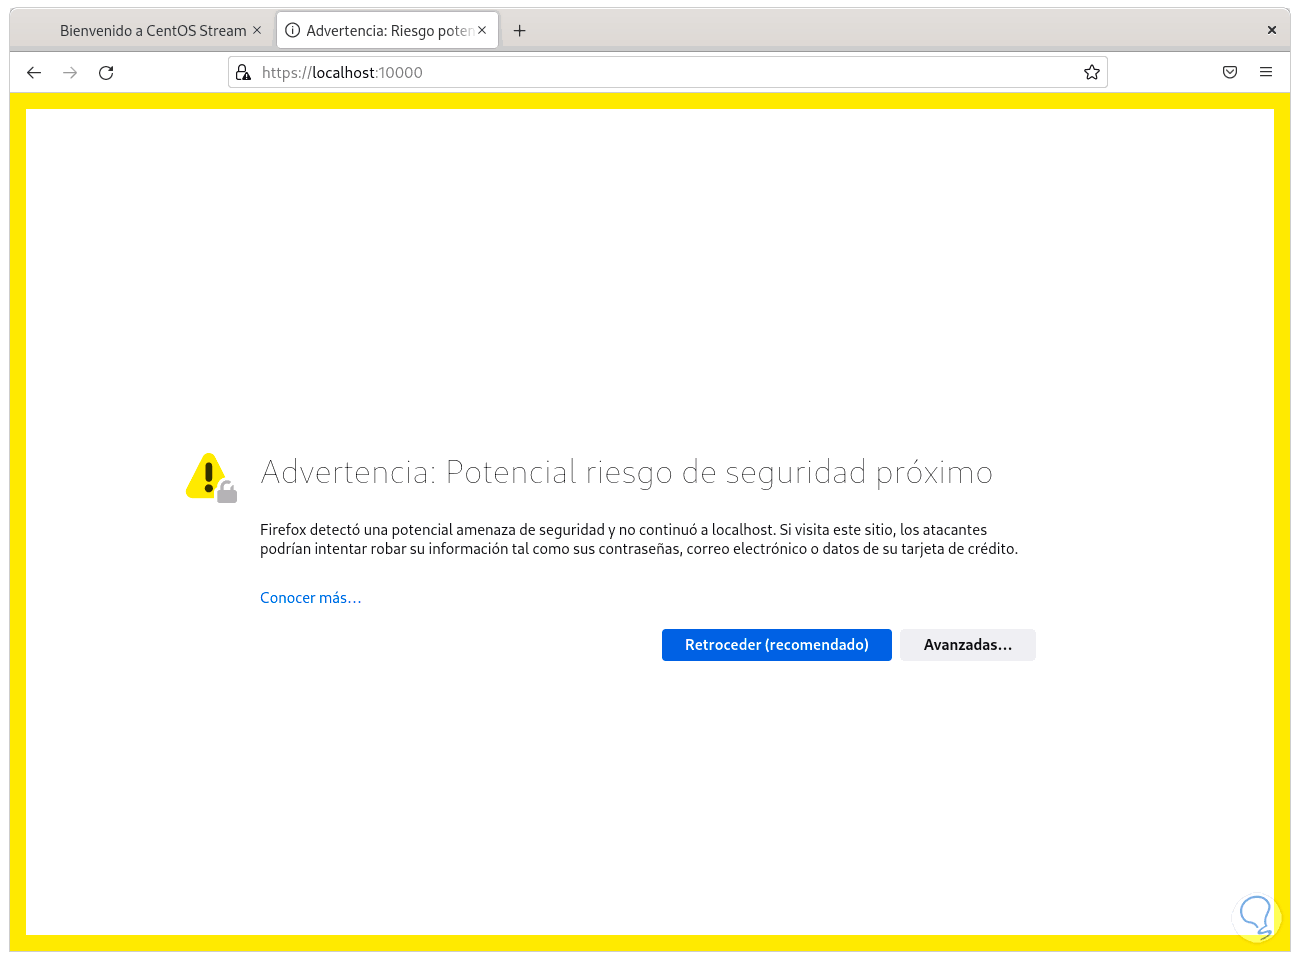Viewport: 1300px width, 961px height.
Task: Click the heading Advertencia: Potencial riesgo de seguridad próximo
Action: pyautogui.click(x=627, y=472)
